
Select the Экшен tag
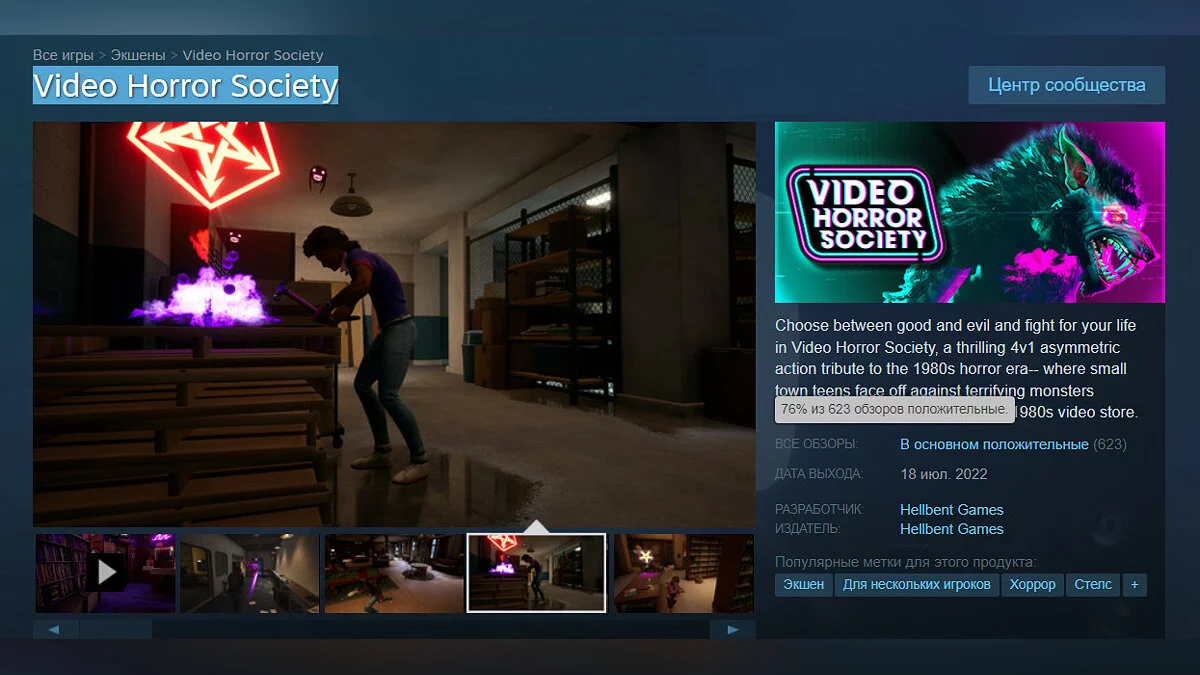click(x=804, y=584)
